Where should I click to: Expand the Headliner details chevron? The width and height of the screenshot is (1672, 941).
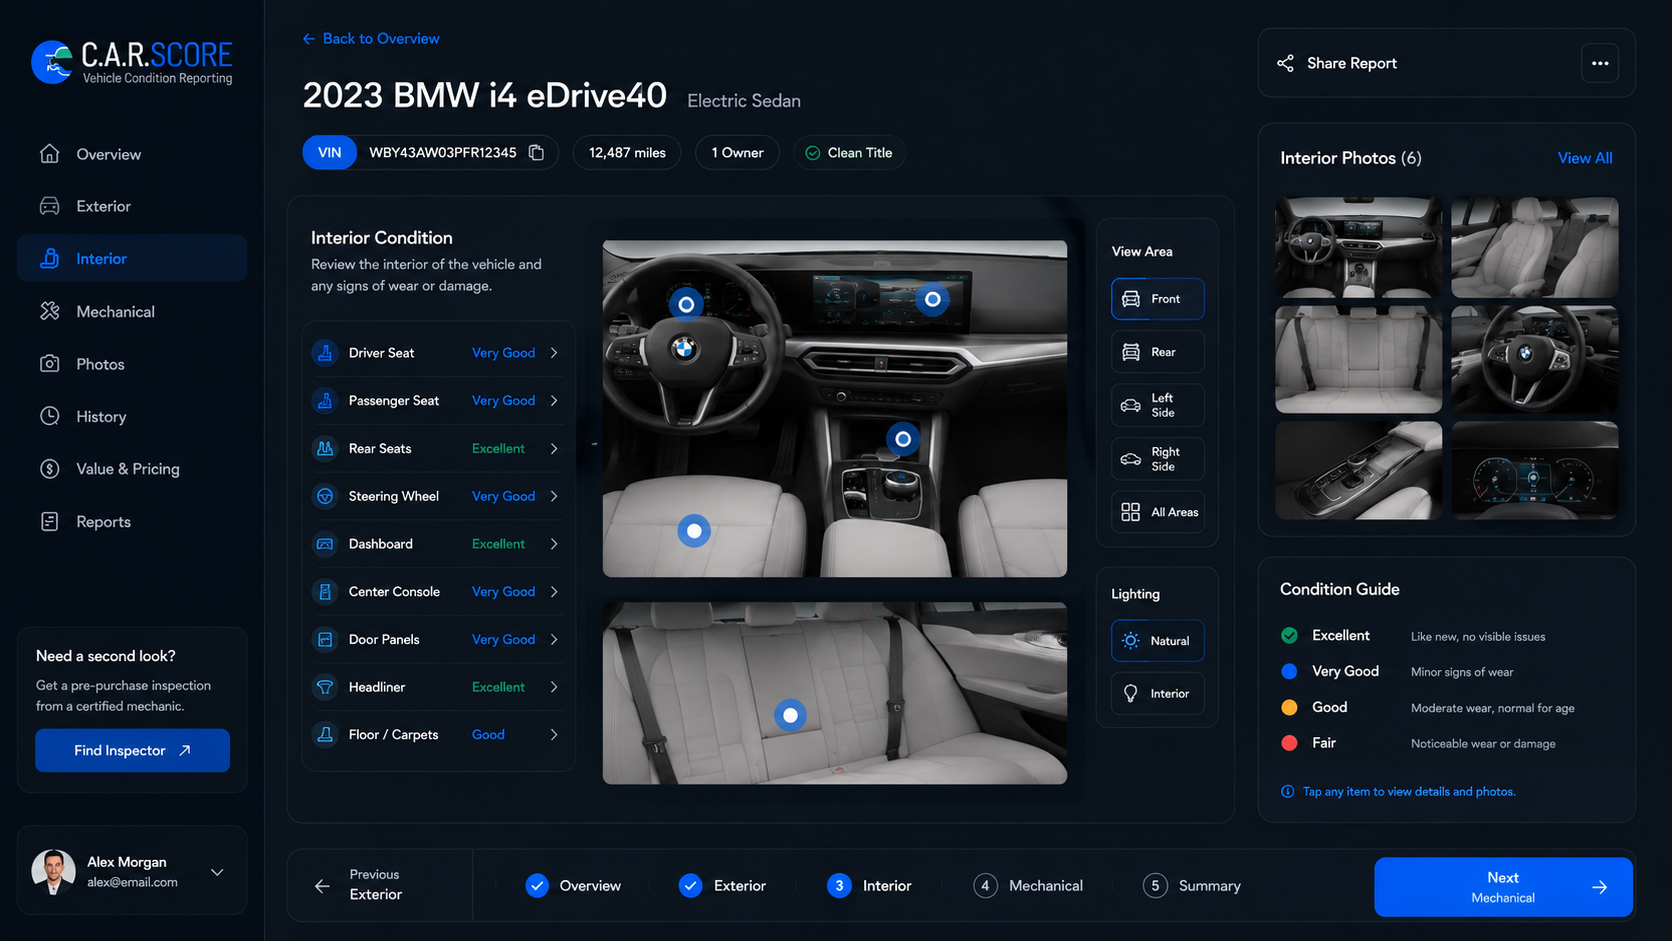(x=554, y=687)
